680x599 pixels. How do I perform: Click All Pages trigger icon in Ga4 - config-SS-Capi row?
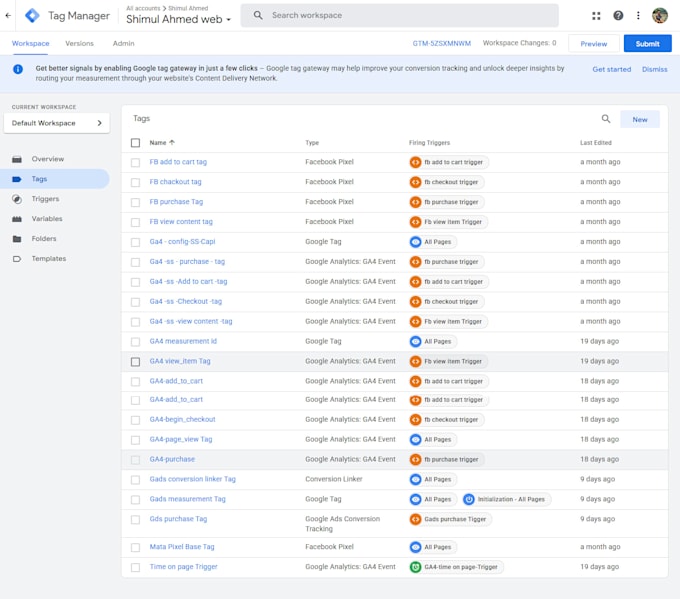(x=415, y=242)
